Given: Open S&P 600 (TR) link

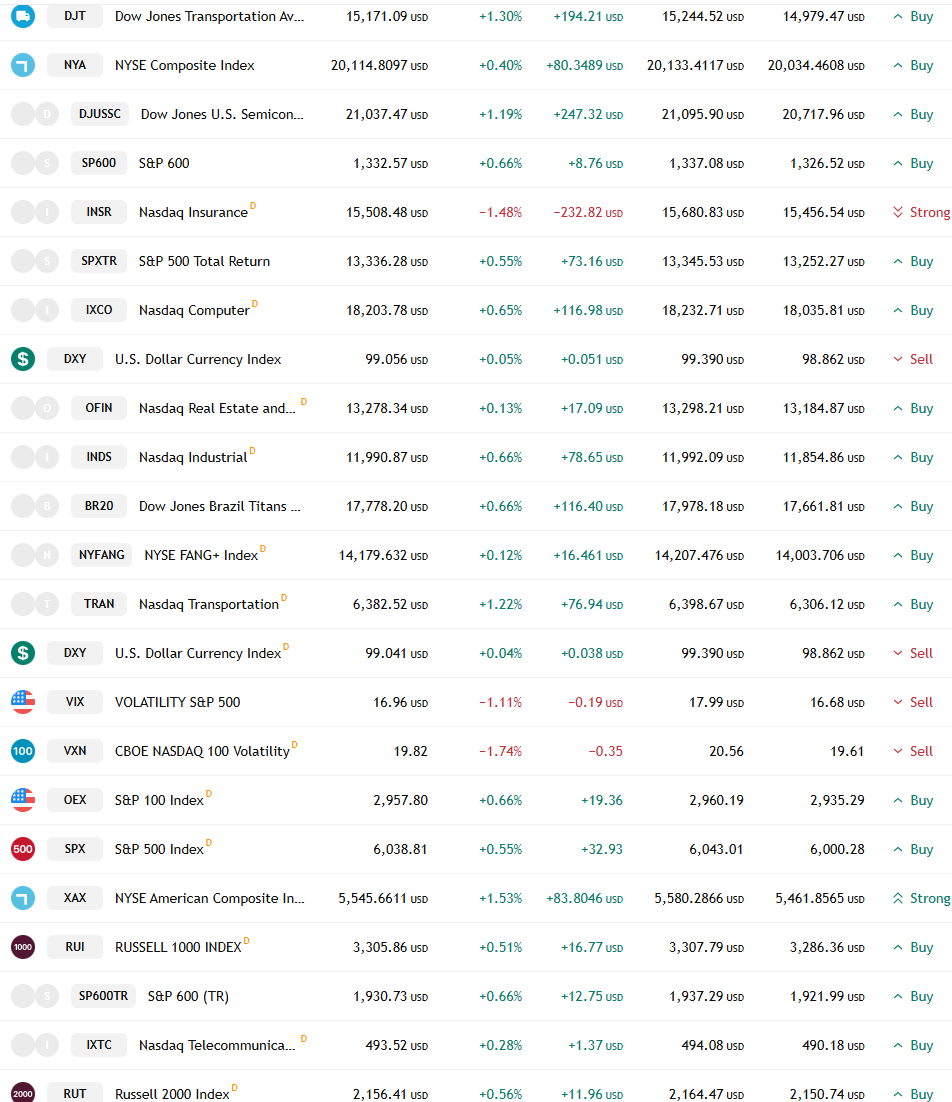Looking at the screenshot, I should pos(188,996).
